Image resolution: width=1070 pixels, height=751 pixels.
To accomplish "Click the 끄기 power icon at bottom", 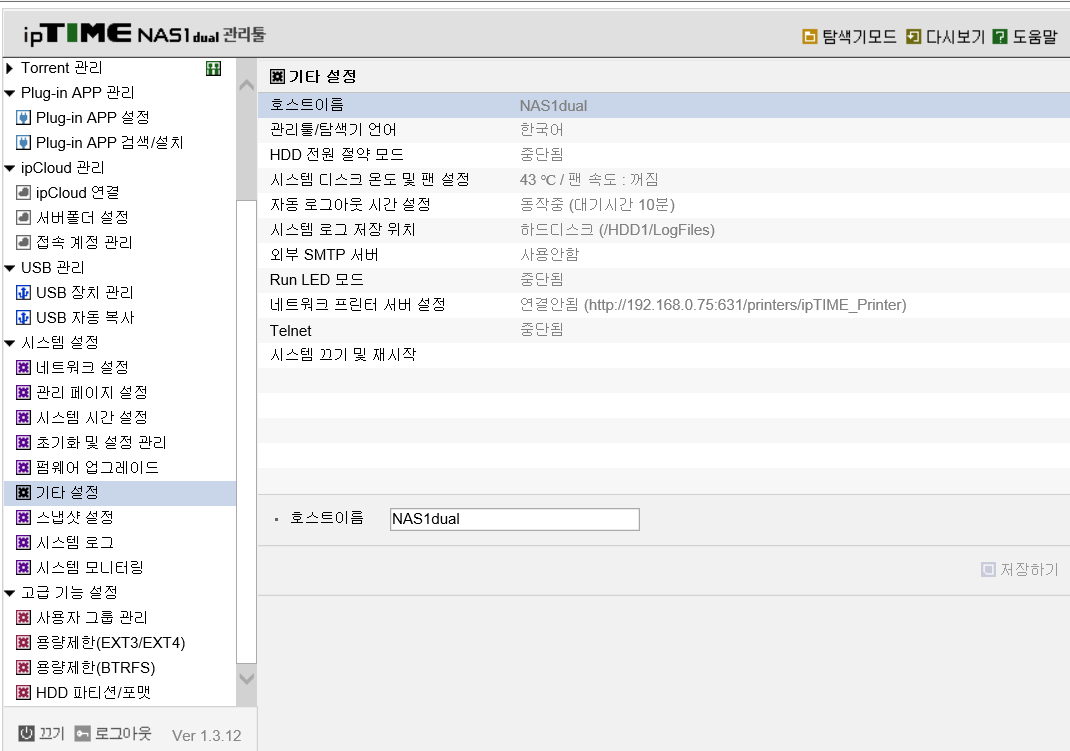I will tap(26, 733).
